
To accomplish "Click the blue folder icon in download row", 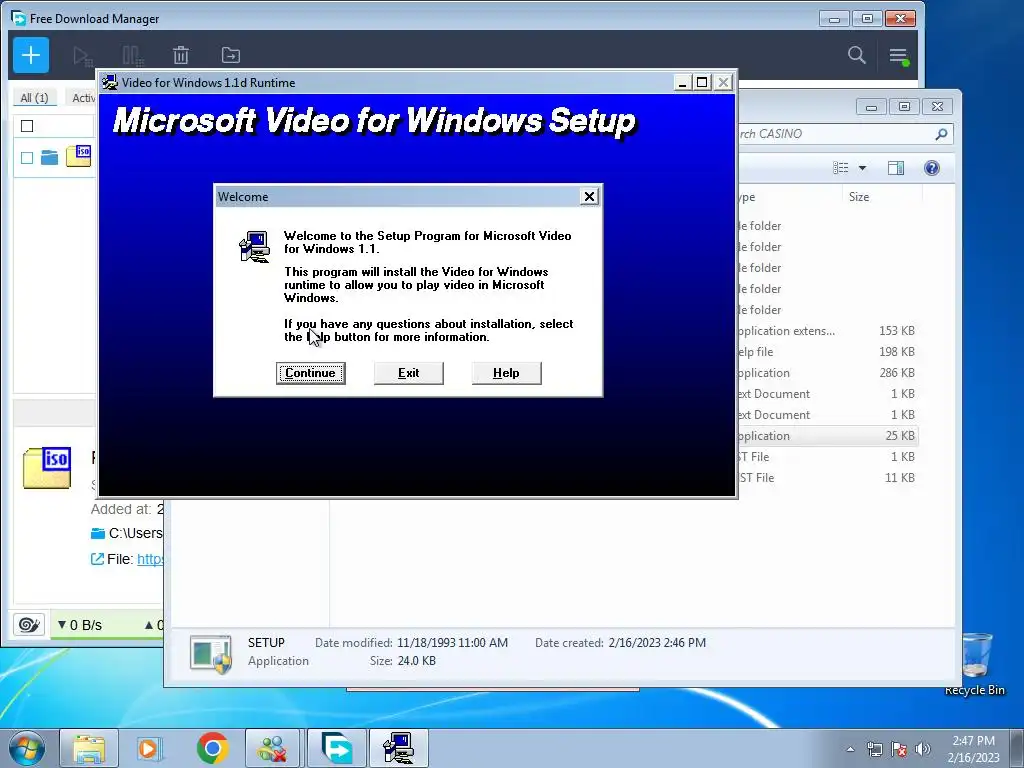I will click(50, 157).
